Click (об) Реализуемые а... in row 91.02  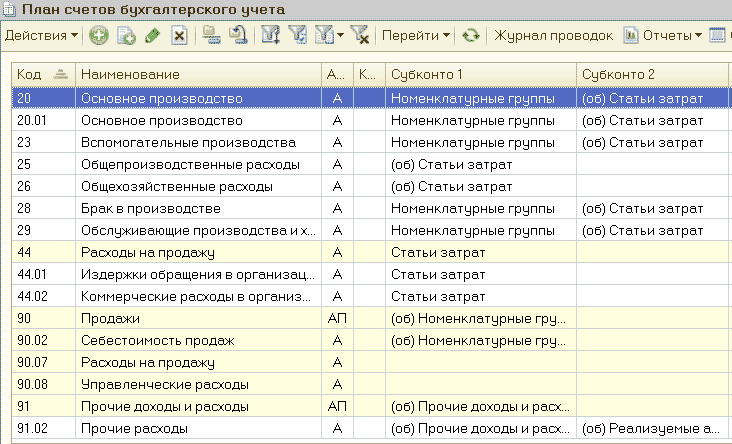(651, 428)
